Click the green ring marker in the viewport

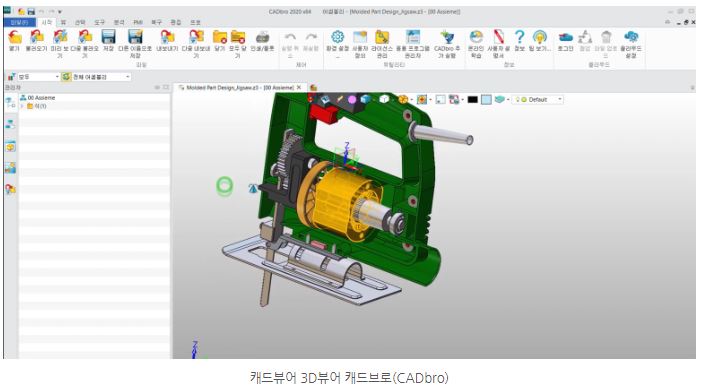click(225, 186)
